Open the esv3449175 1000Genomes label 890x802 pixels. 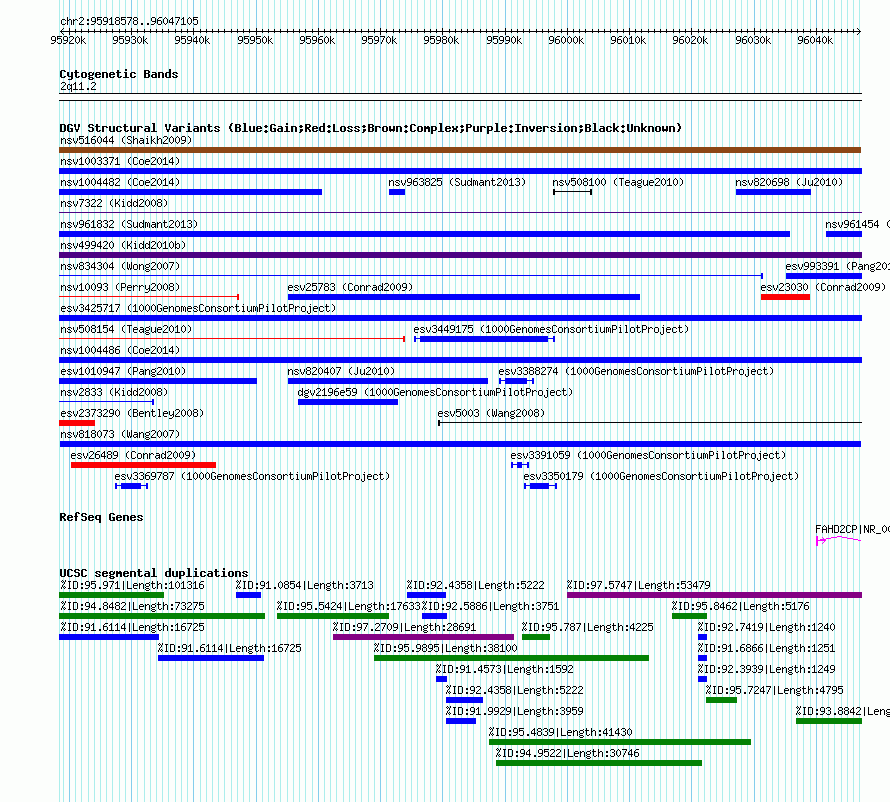(x=551, y=329)
